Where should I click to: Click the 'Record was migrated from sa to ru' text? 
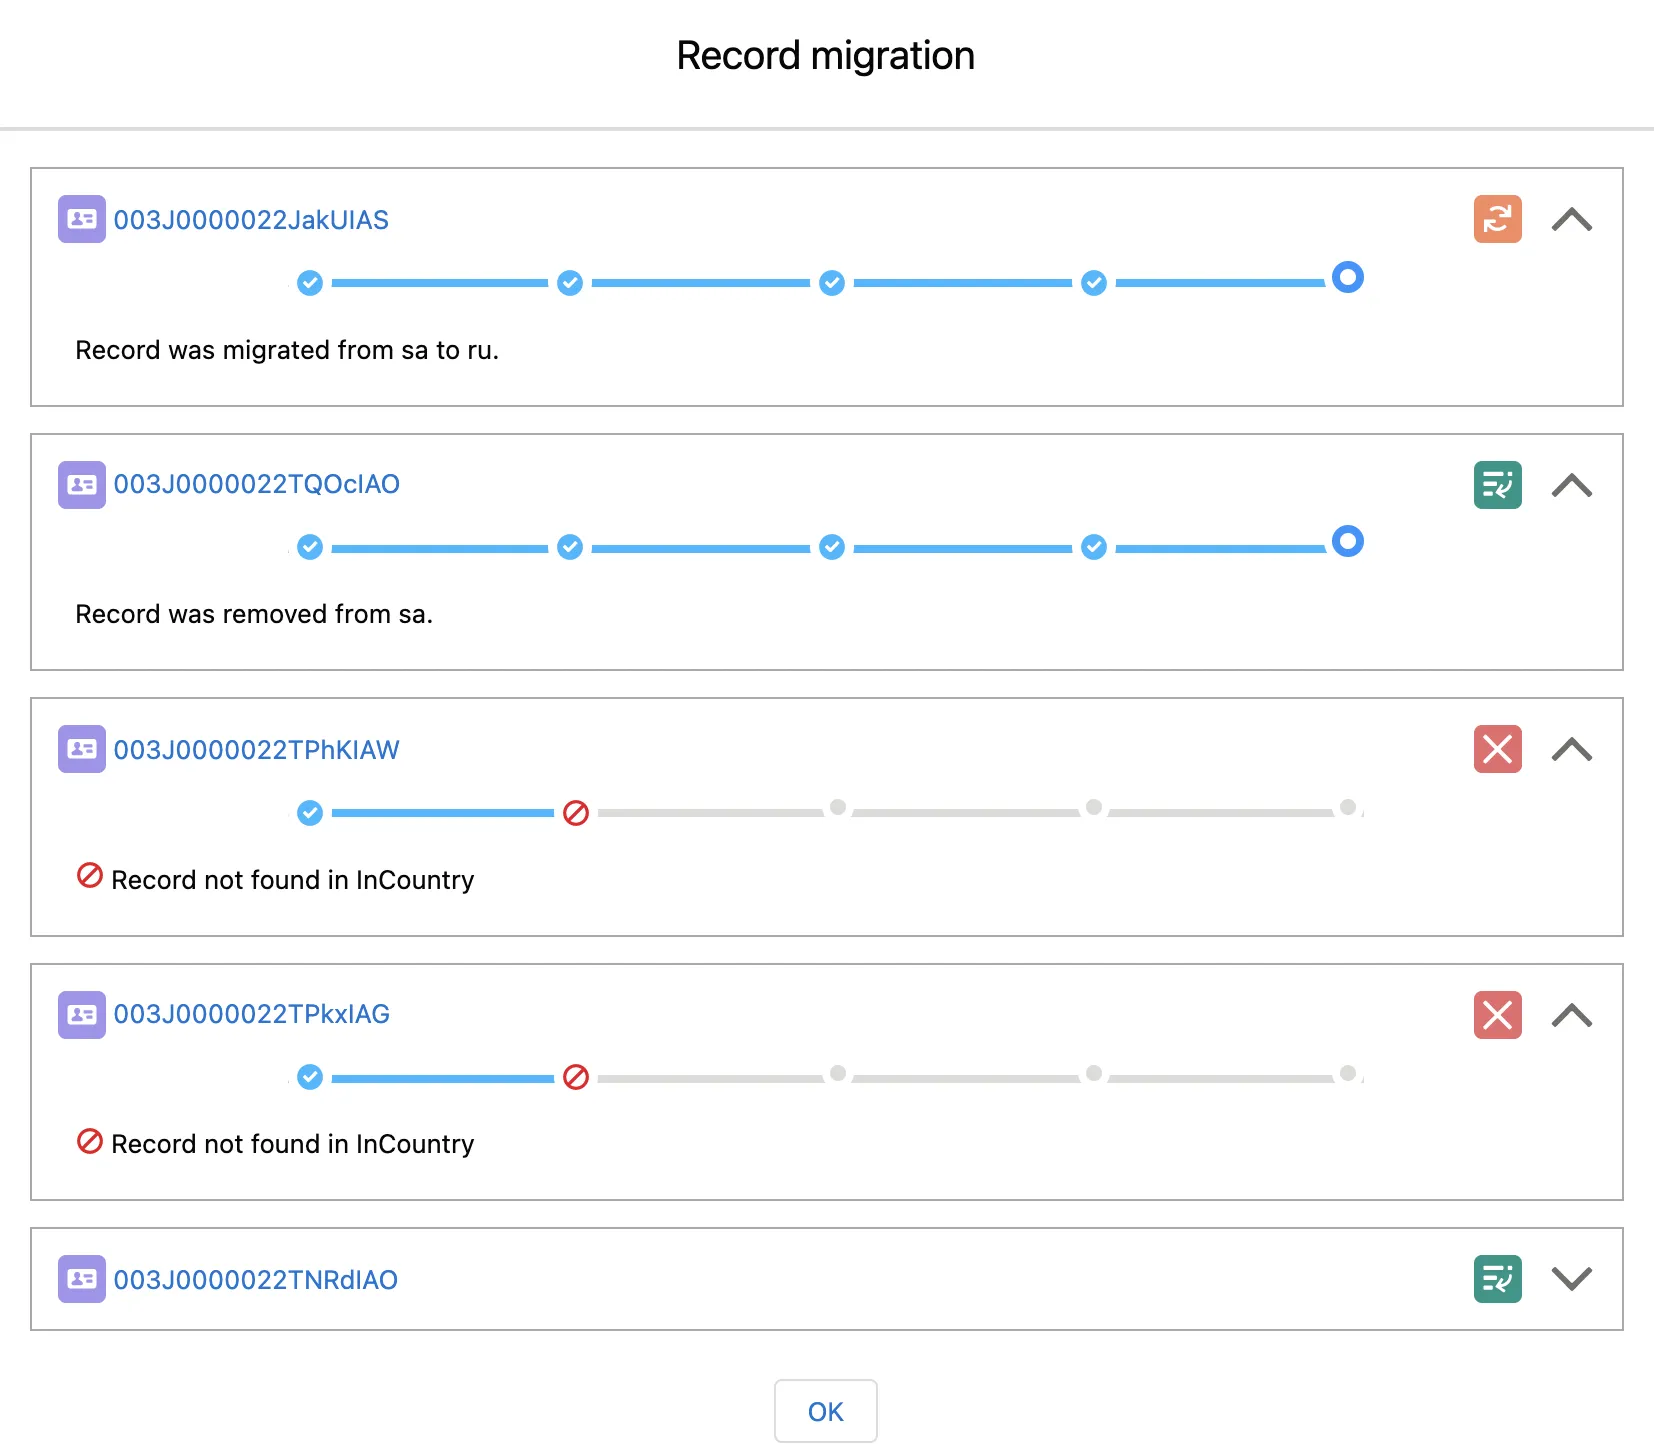pos(287,350)
